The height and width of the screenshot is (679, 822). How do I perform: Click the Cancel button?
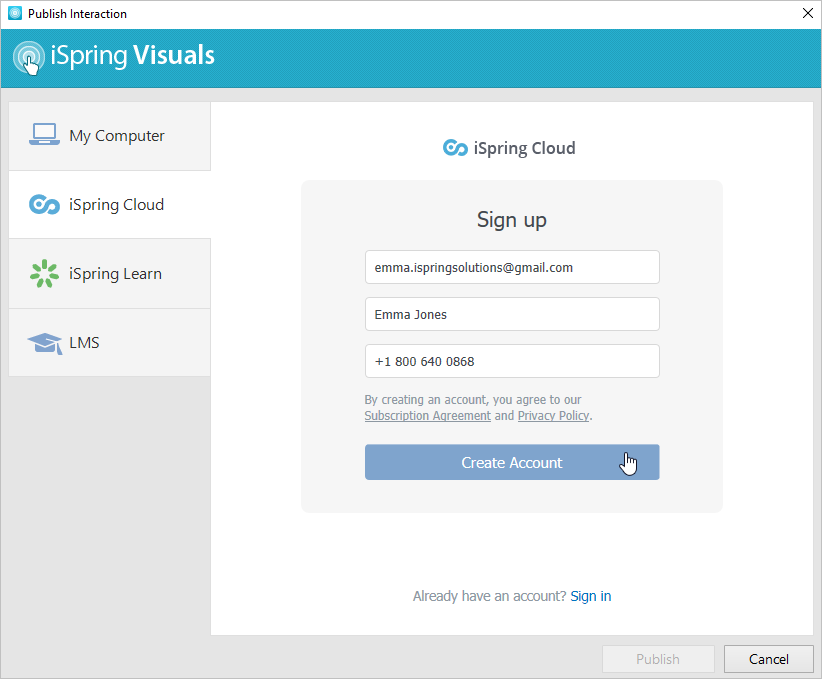(769, 659)
